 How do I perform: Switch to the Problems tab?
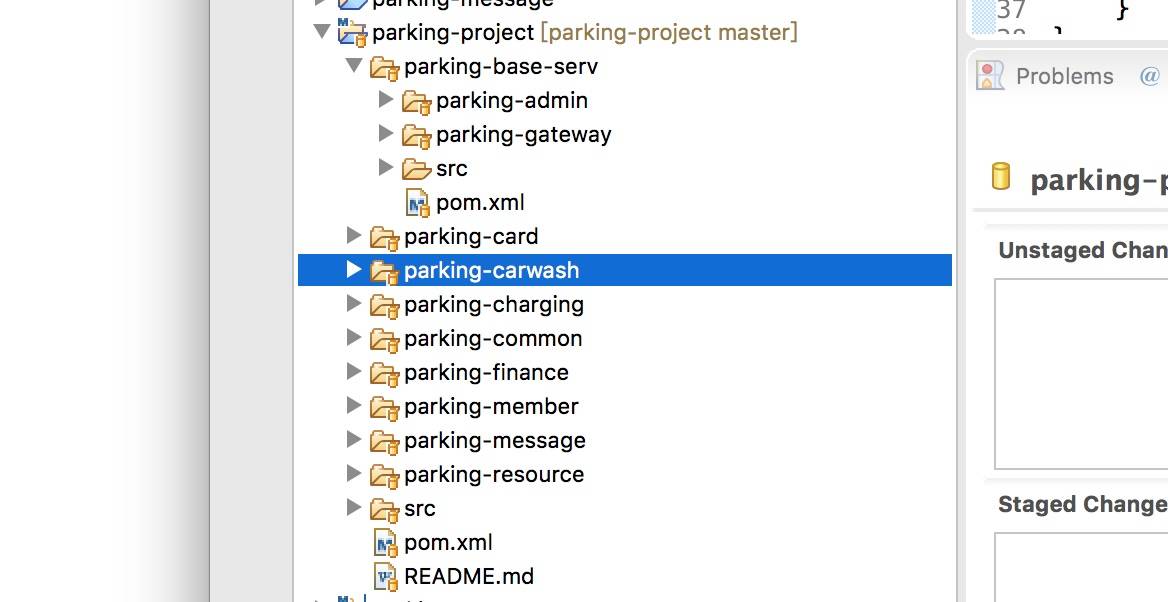tap(1064, 77)
